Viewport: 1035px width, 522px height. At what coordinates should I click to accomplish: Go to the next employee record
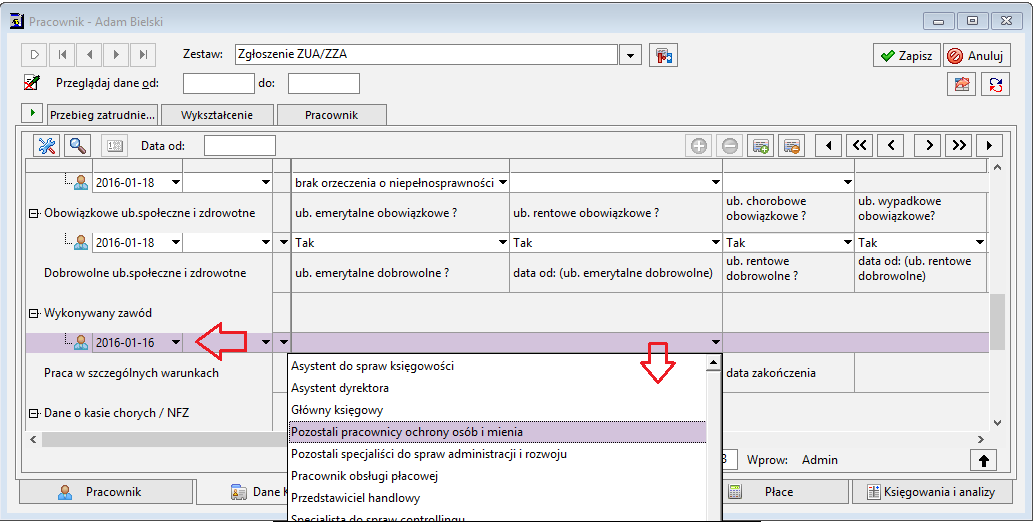[116, 55]
